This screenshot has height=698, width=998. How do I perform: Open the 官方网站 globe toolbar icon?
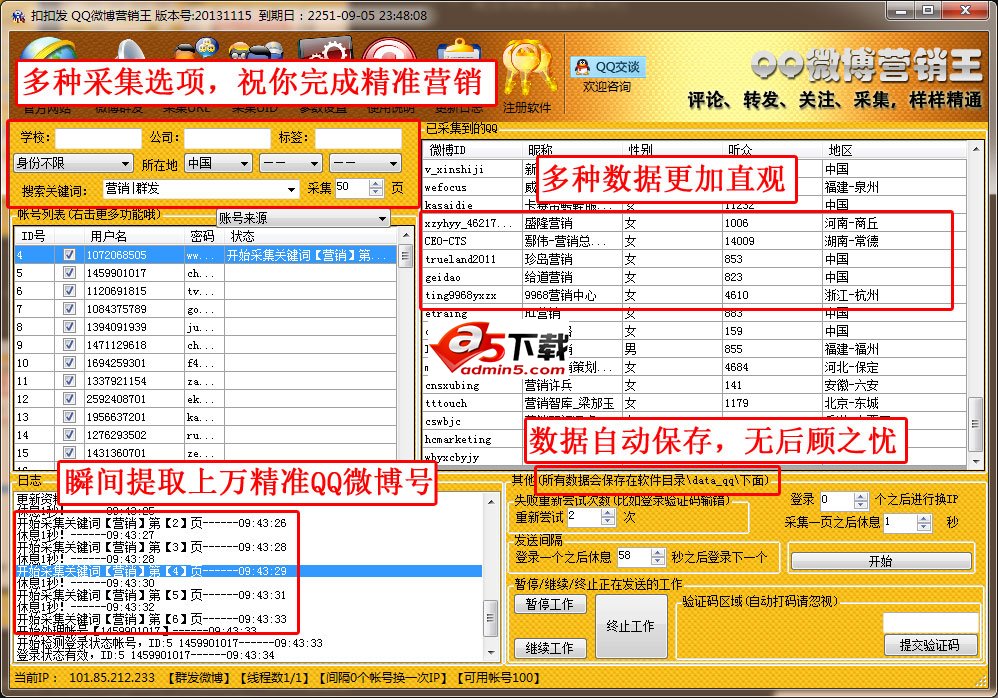[47, 50]
